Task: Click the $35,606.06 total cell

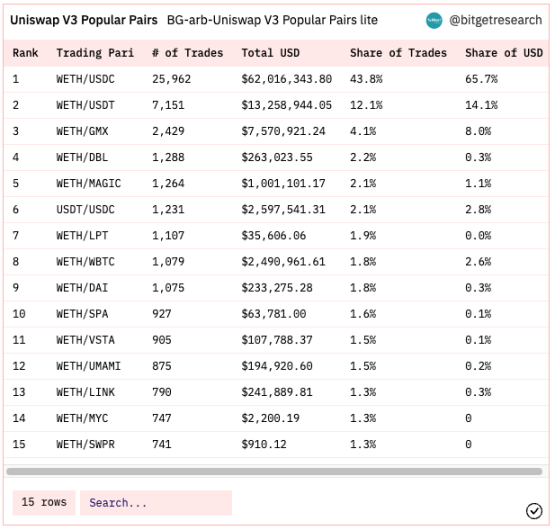Action: [274, 236]
